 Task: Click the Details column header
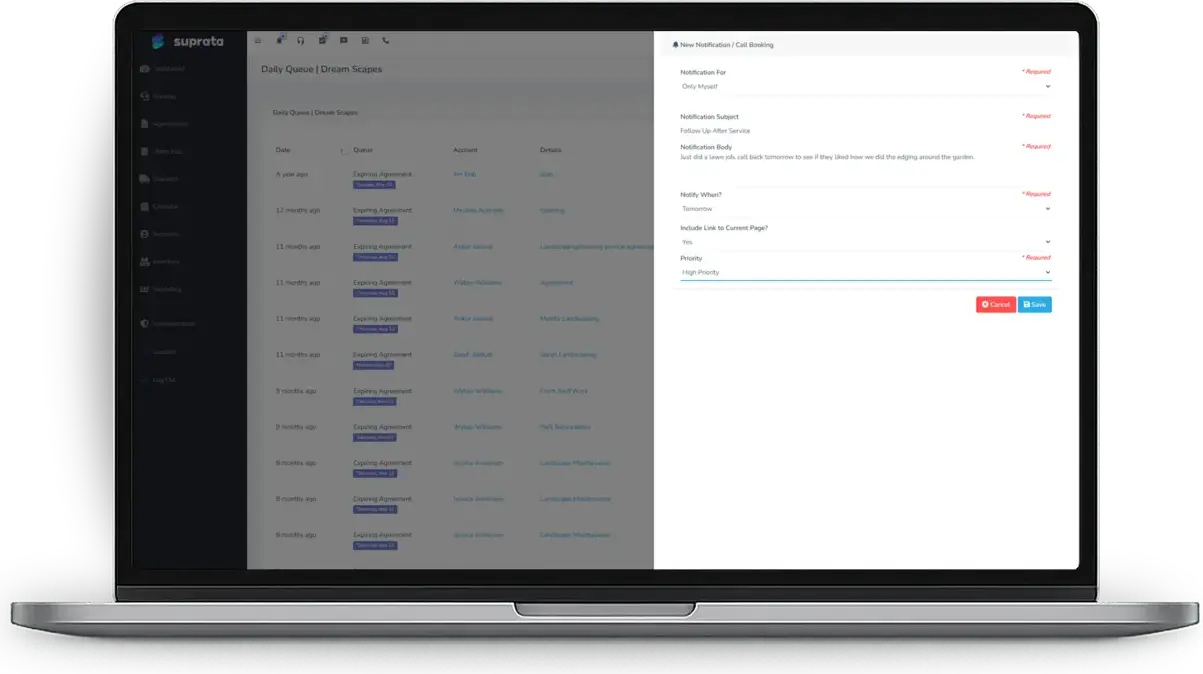[551, 151]
